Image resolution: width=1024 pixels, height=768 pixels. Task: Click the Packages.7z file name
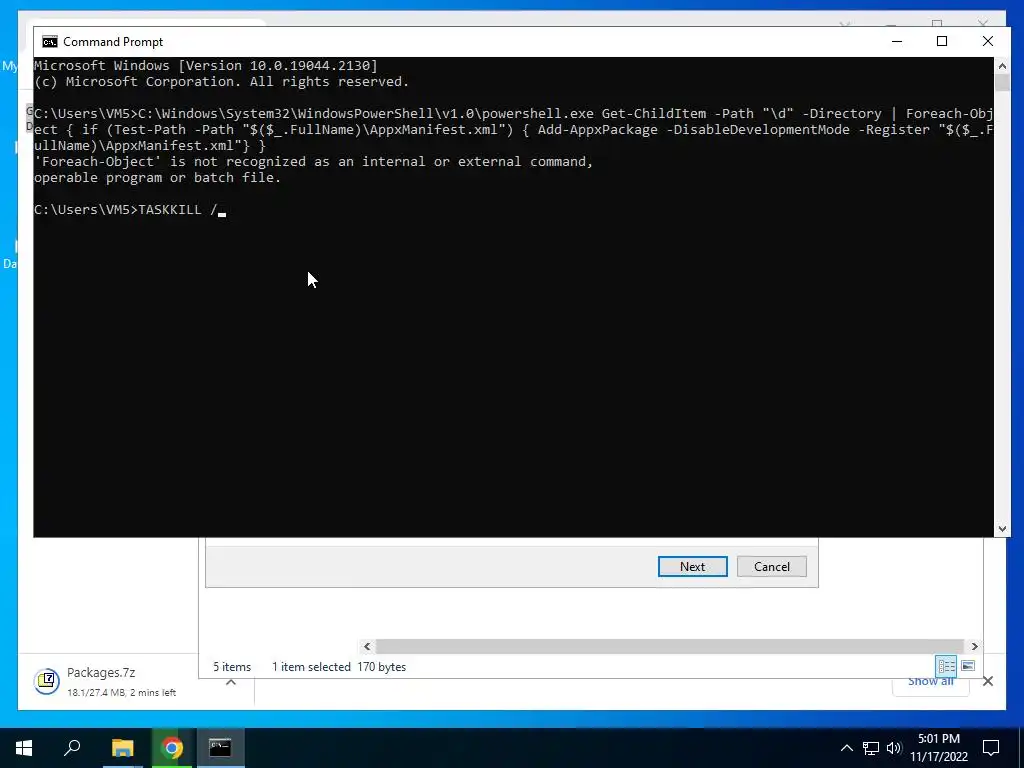point(101,673)
